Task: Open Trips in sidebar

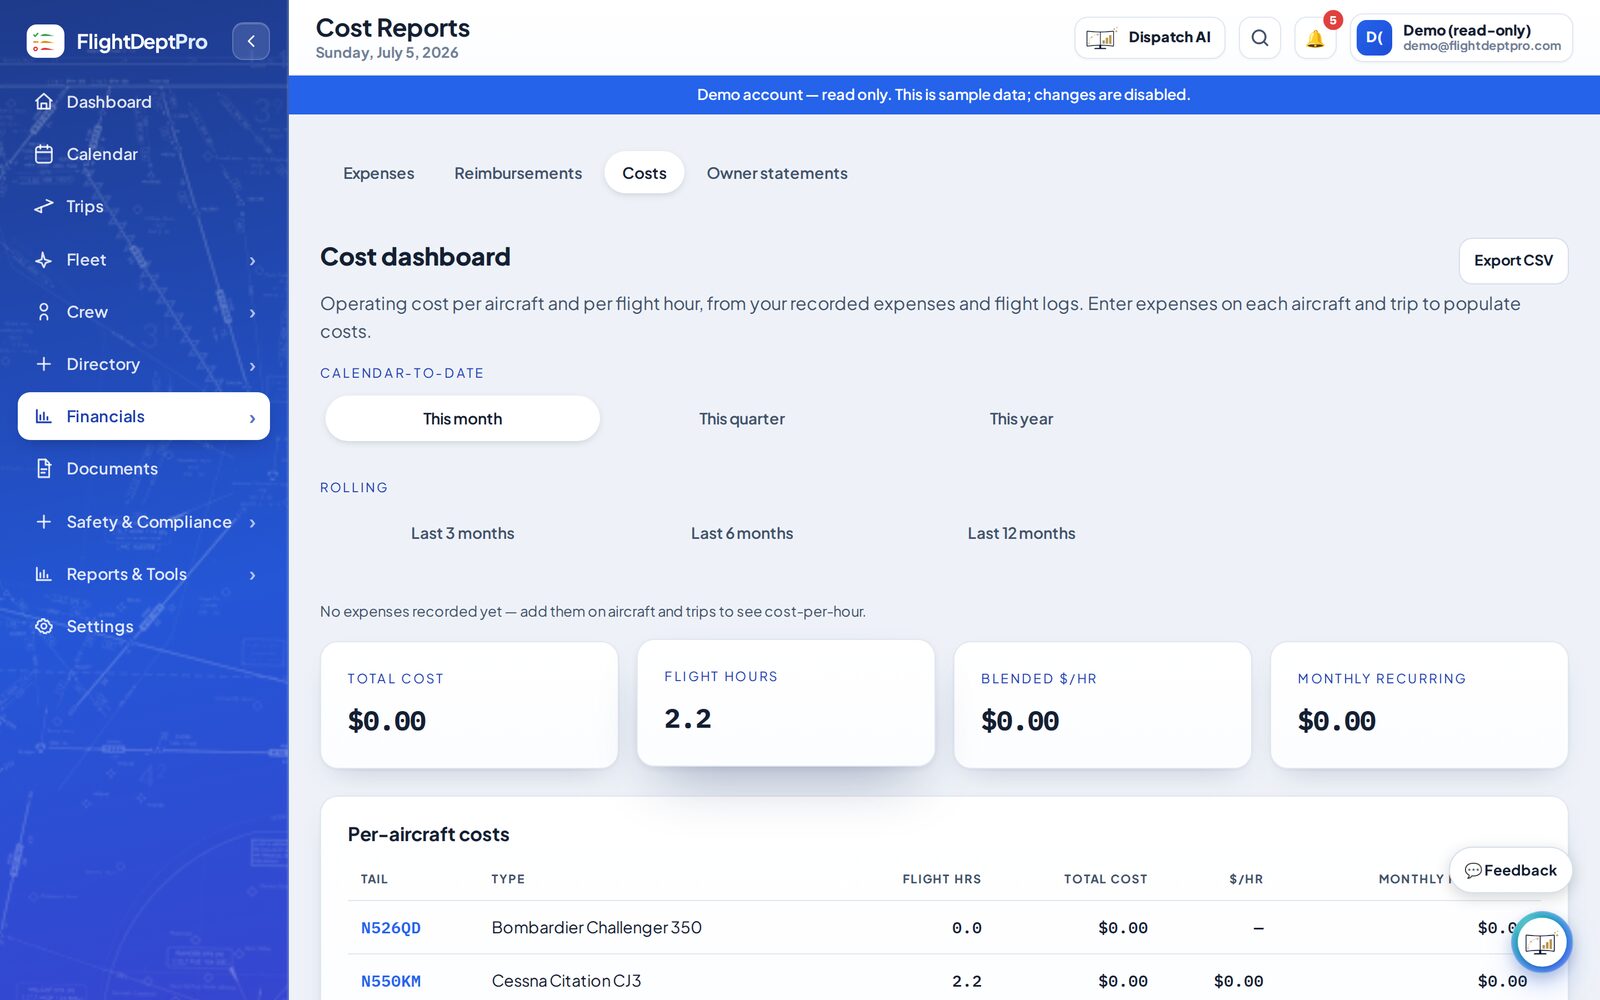Action: 144,206
